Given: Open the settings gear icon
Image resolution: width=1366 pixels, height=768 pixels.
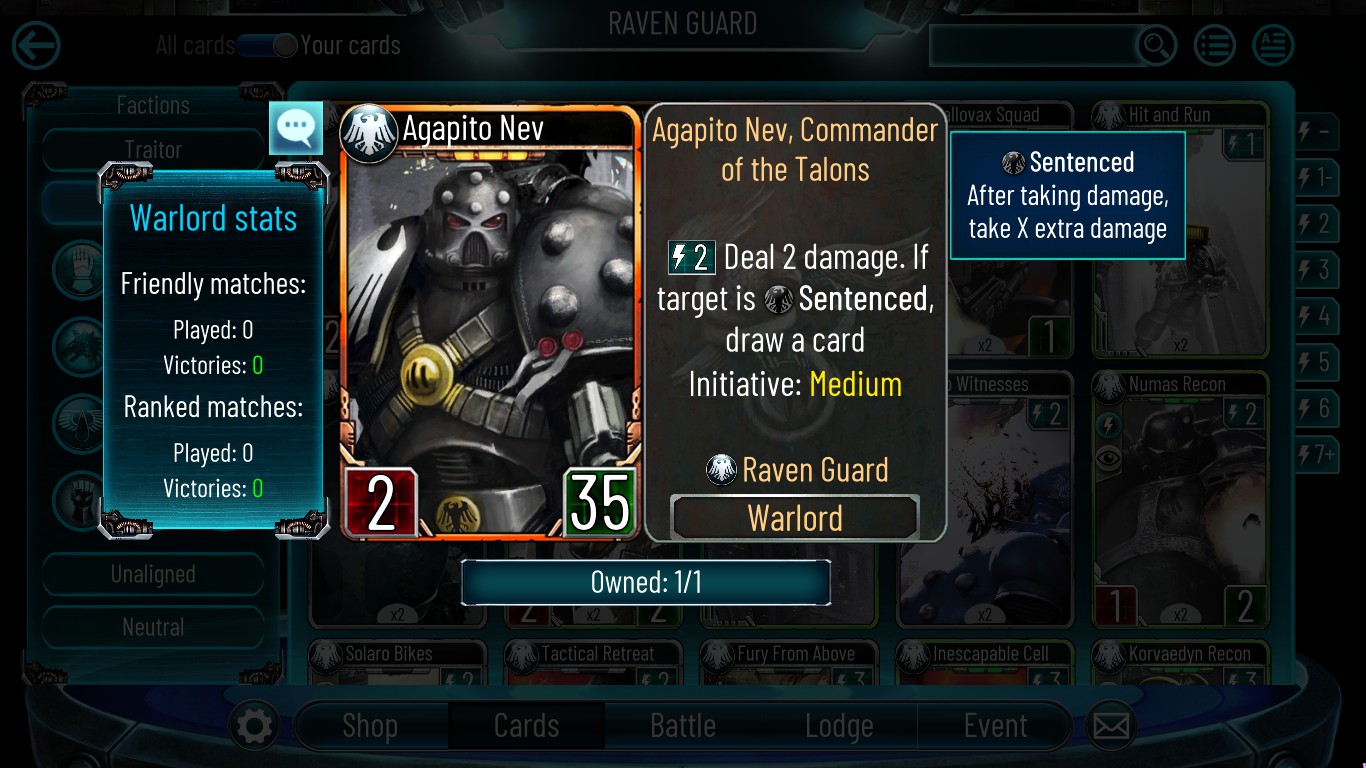Looking at the screenshot, I should pos(254,726).
